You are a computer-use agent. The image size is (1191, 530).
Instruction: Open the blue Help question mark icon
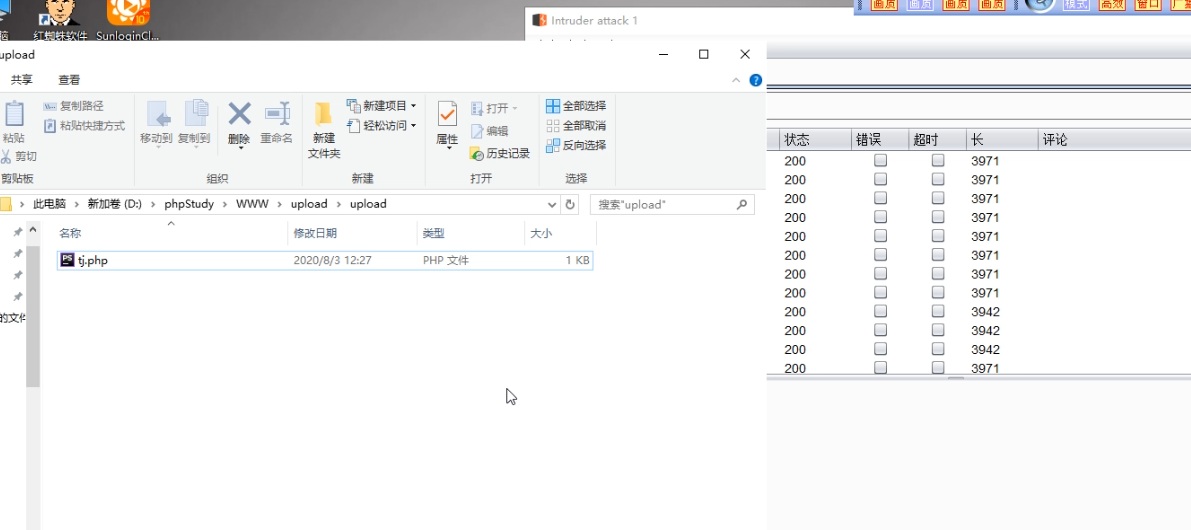tap(756, 80)
